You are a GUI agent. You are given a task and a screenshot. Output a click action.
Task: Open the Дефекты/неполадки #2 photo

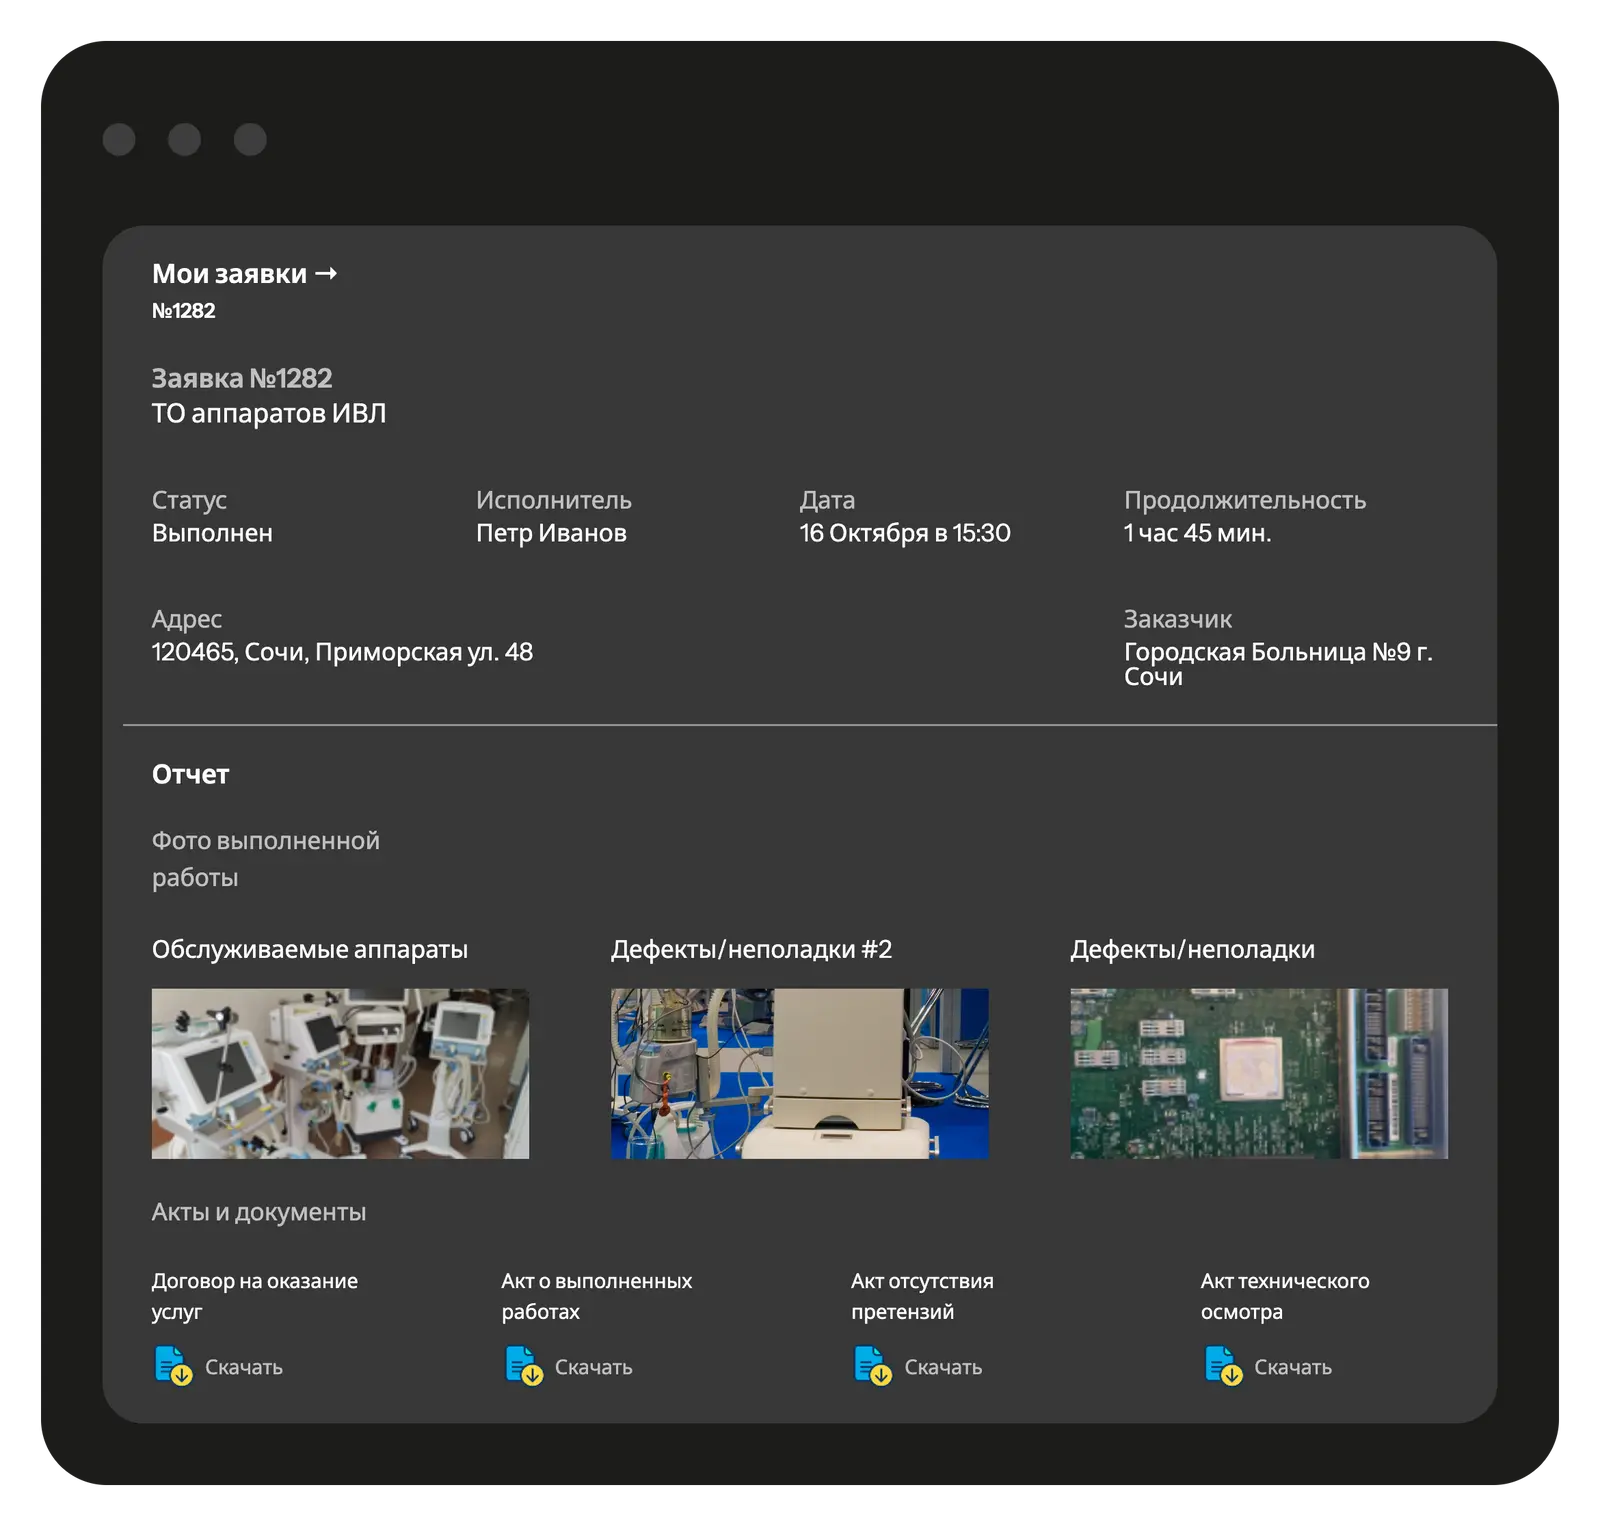[x=799, y=1073]
